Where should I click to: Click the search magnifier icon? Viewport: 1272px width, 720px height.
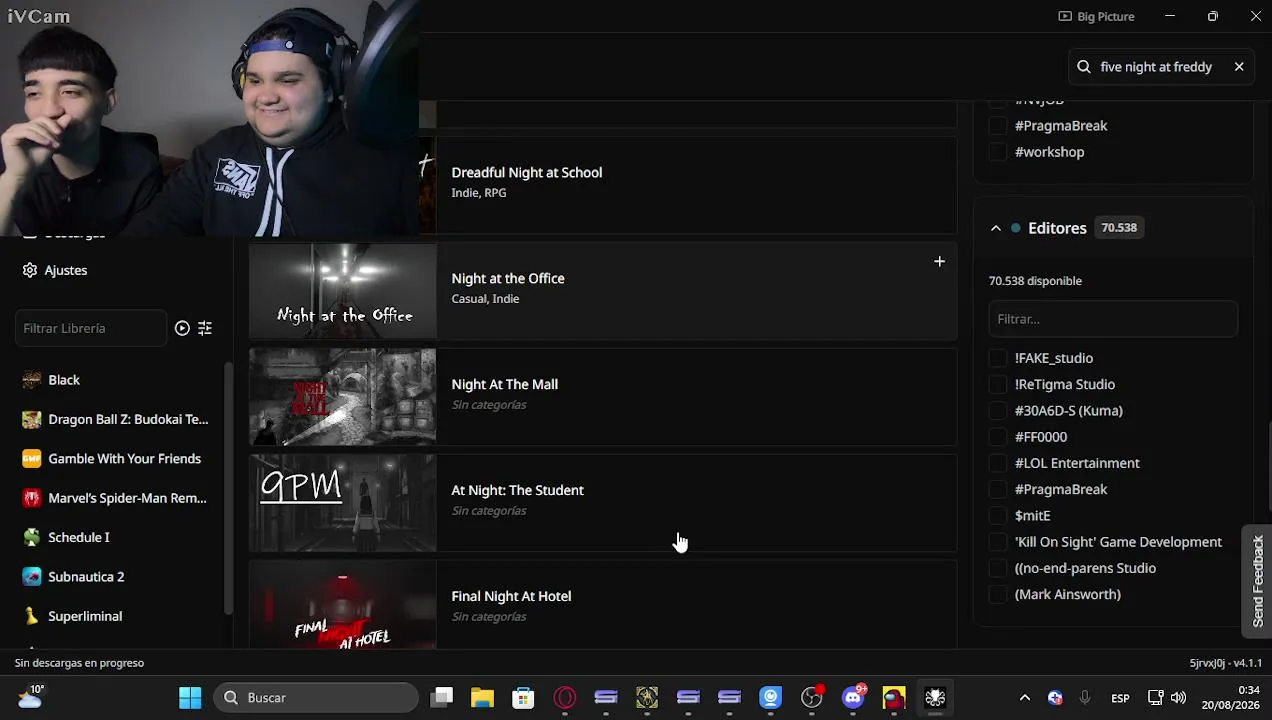(1084, 67)
